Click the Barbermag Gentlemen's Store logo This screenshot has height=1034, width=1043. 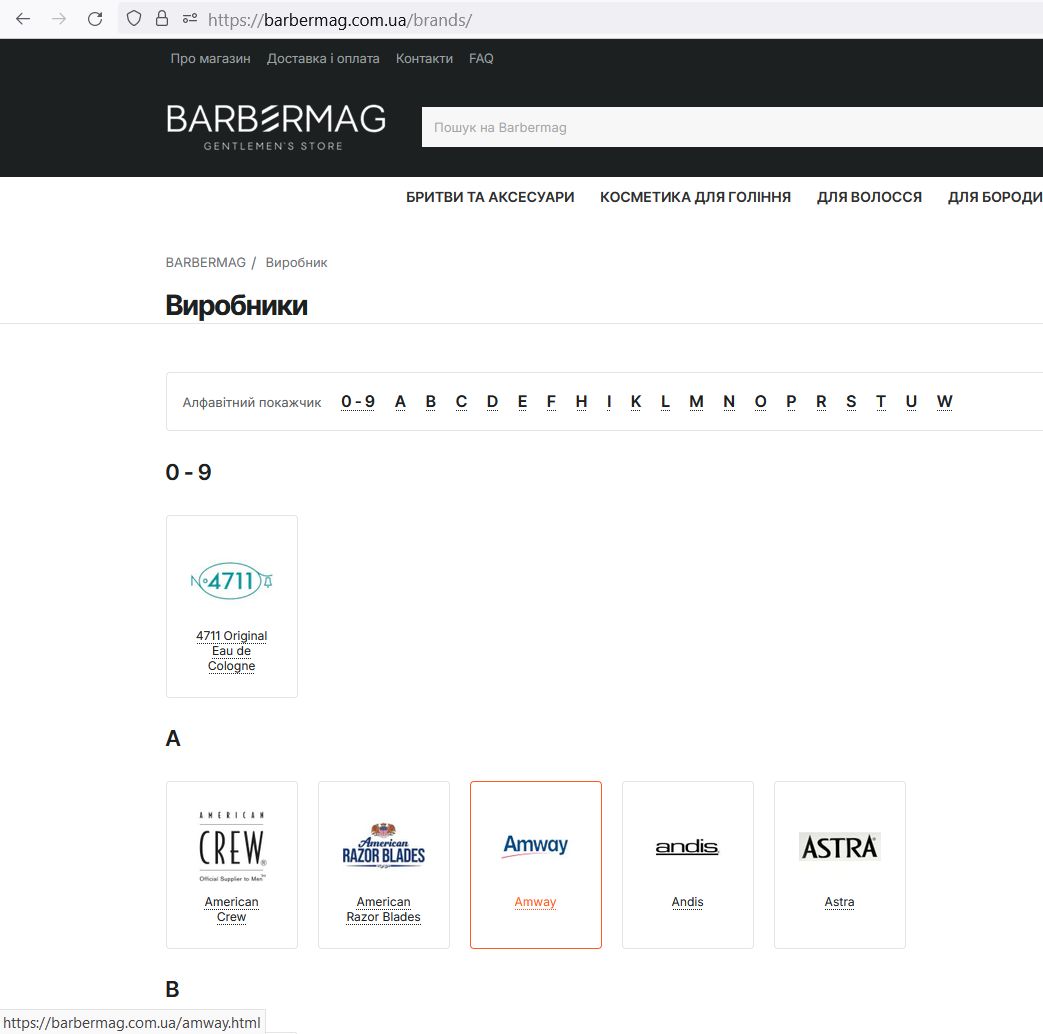point(276,127)
